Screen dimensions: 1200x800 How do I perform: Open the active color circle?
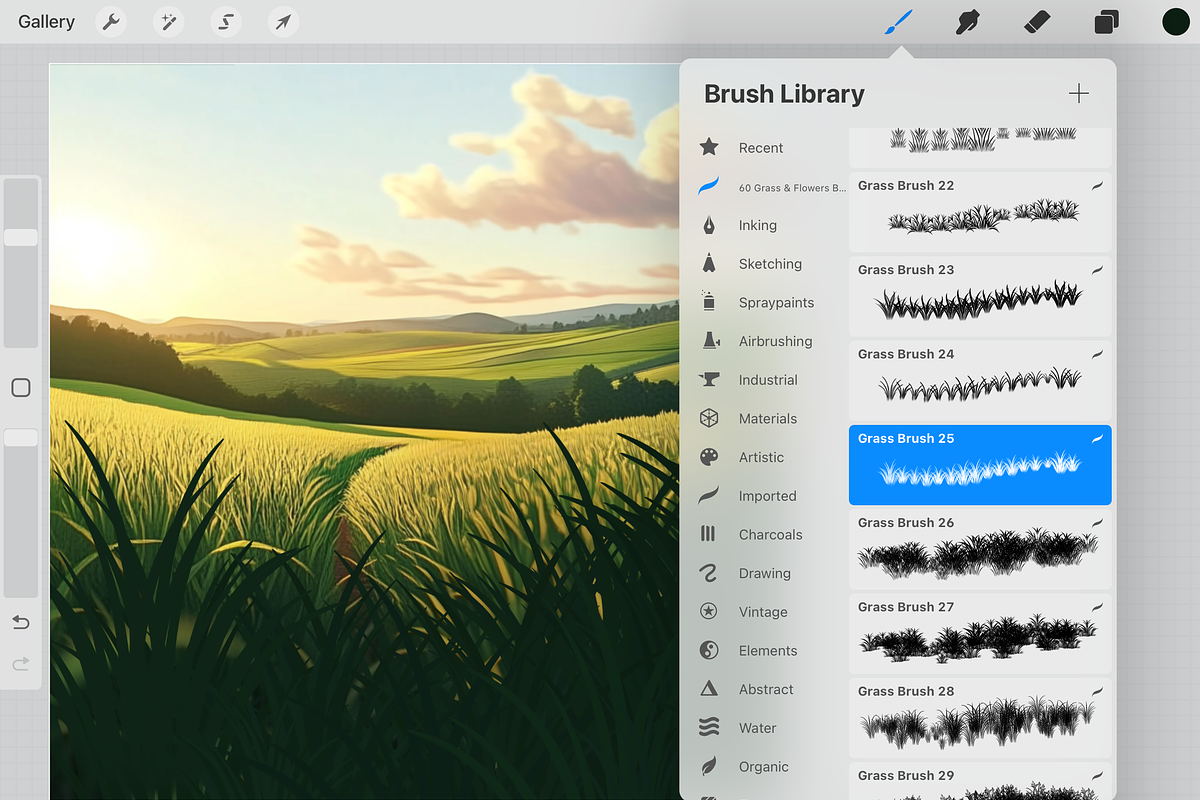(x=1175, y=22)
